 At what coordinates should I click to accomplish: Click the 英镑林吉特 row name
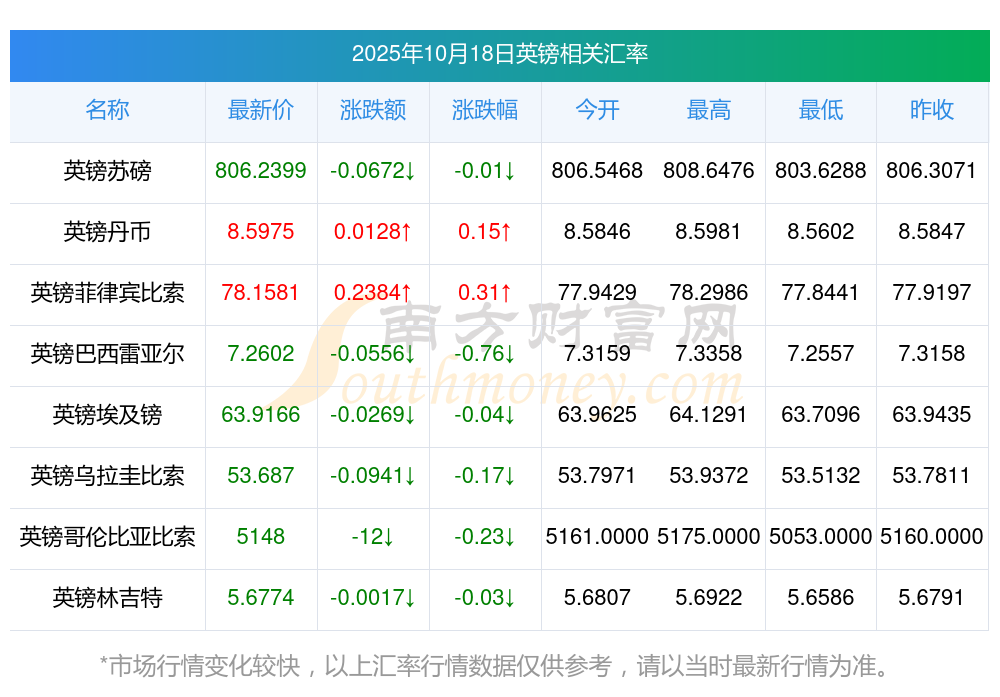tap(107, 598)
